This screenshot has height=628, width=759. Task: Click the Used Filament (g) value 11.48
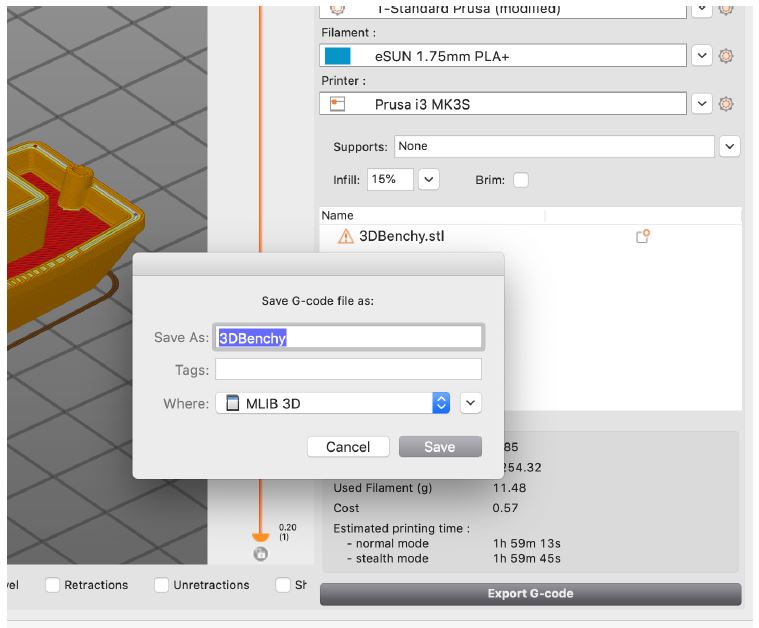coord(509,488)
